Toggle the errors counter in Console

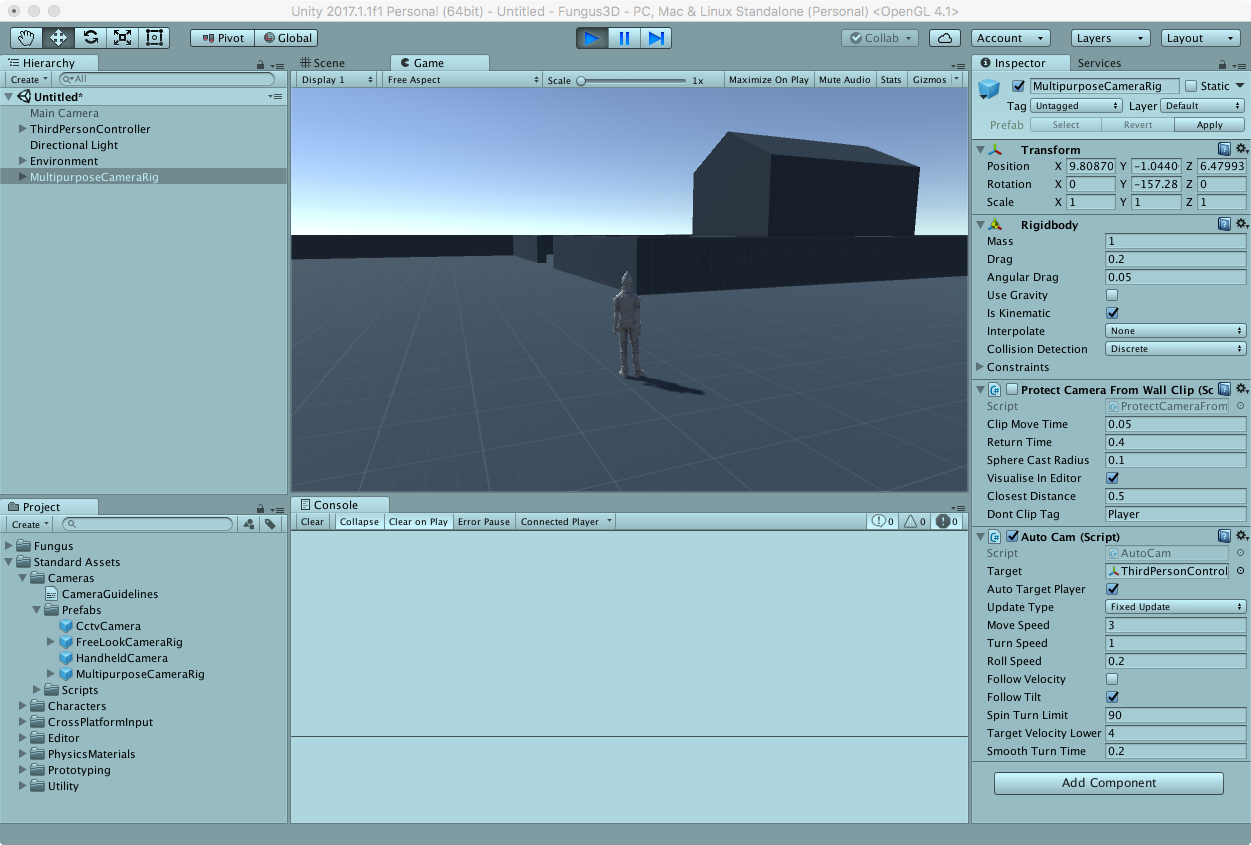tap(947, 521)
